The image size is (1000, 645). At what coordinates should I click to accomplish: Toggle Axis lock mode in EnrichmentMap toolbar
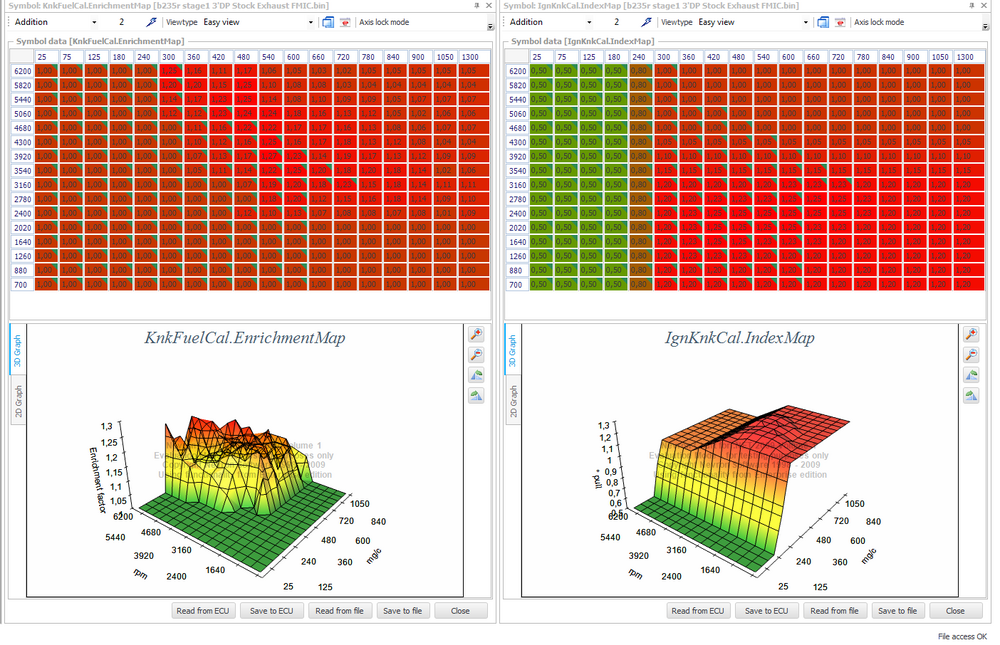point(384,22)
